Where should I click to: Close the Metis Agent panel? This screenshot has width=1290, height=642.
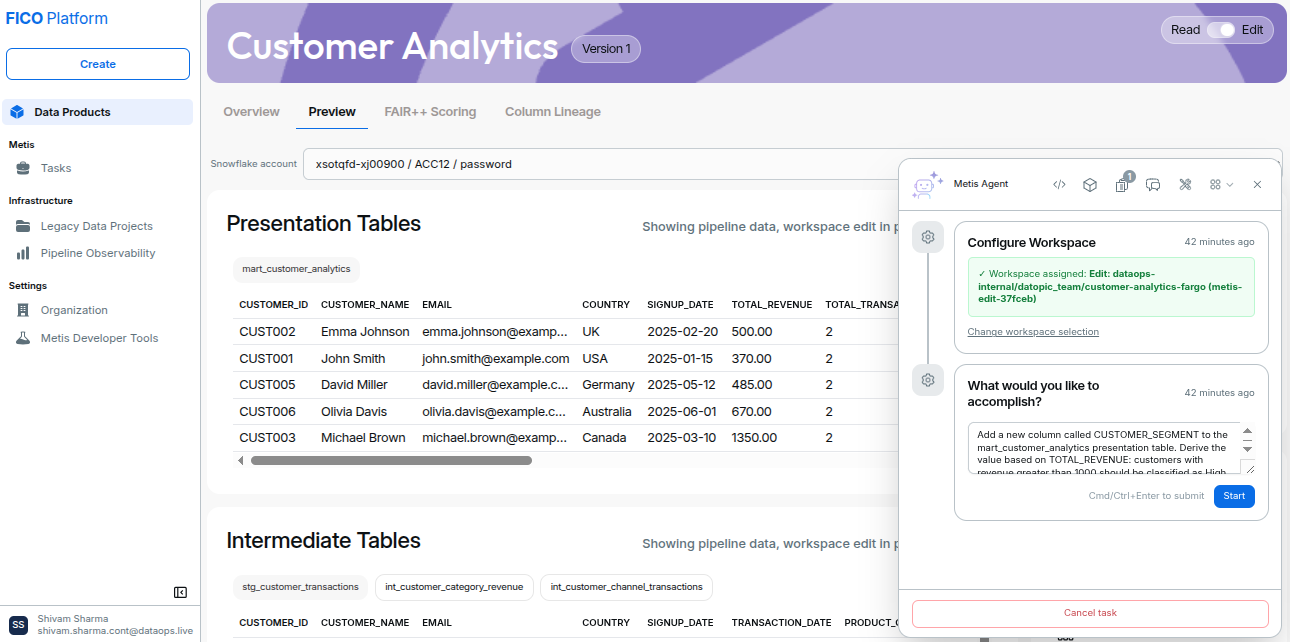(1258, 184)
